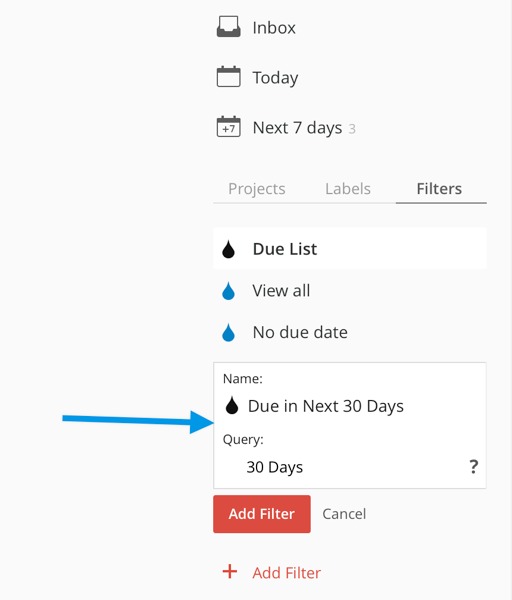This screenshot has height=600, width=512.
Task: Open the Due List filter
Action: [x=350, y=249]
